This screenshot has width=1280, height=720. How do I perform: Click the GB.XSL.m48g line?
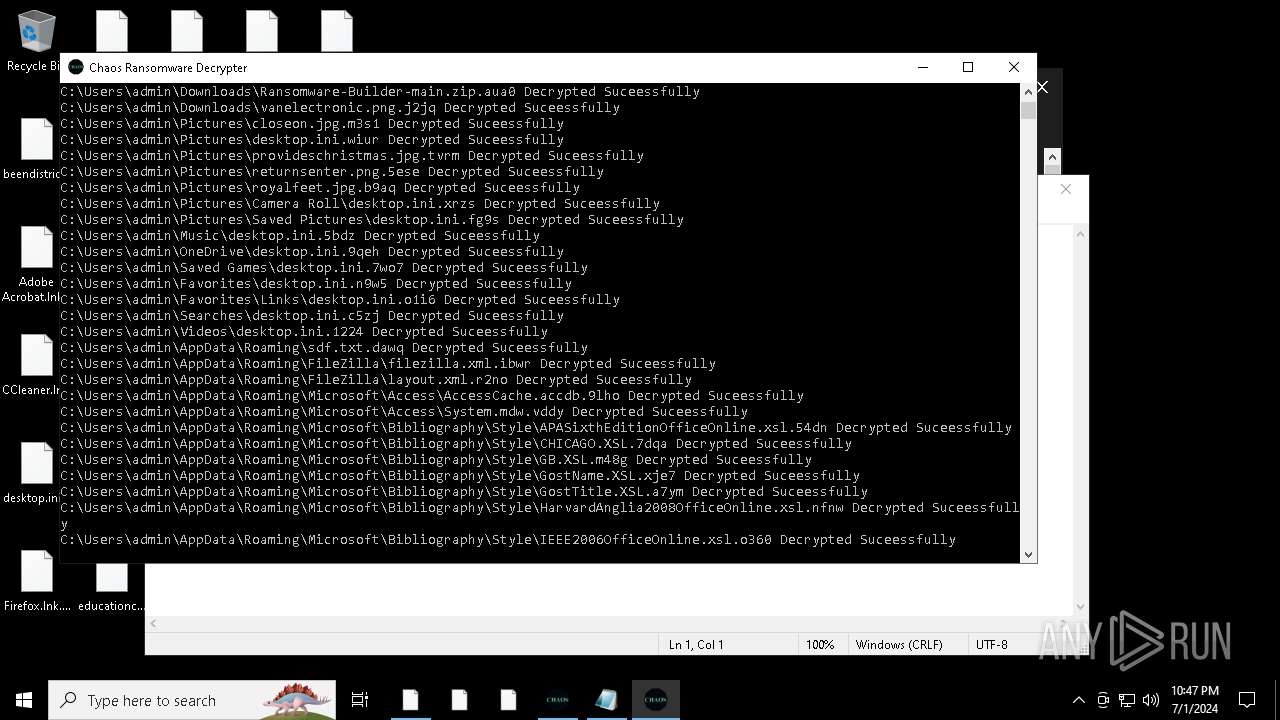pyautogui.click(x=436, y=459)
